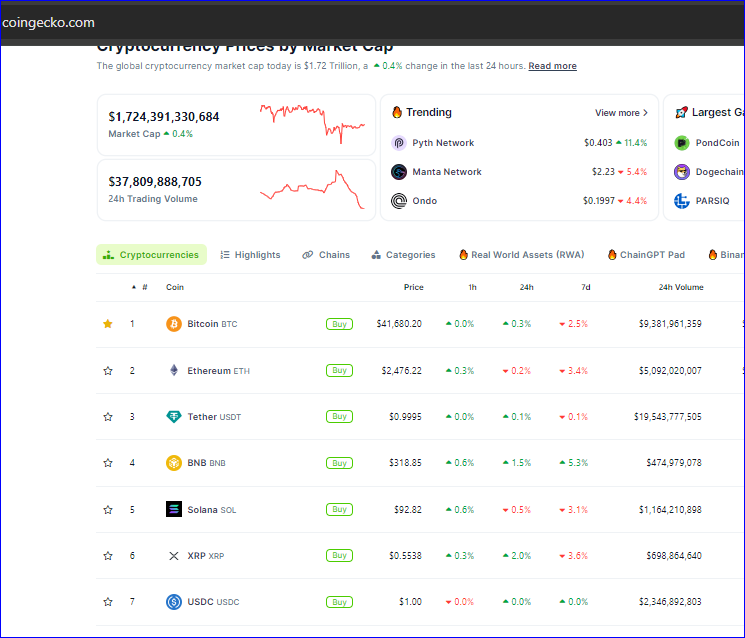Viewport: 745px width, 638px height.
Task: Click the Manta Network trending icon
Action: click(x=399, y=171)
